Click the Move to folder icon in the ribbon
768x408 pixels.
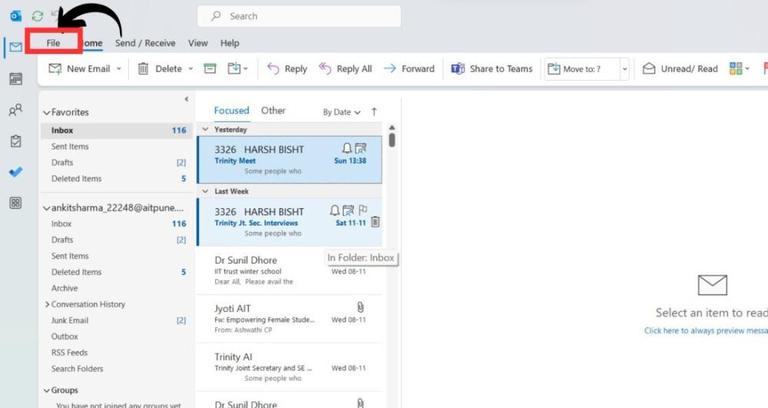point(235,69)
